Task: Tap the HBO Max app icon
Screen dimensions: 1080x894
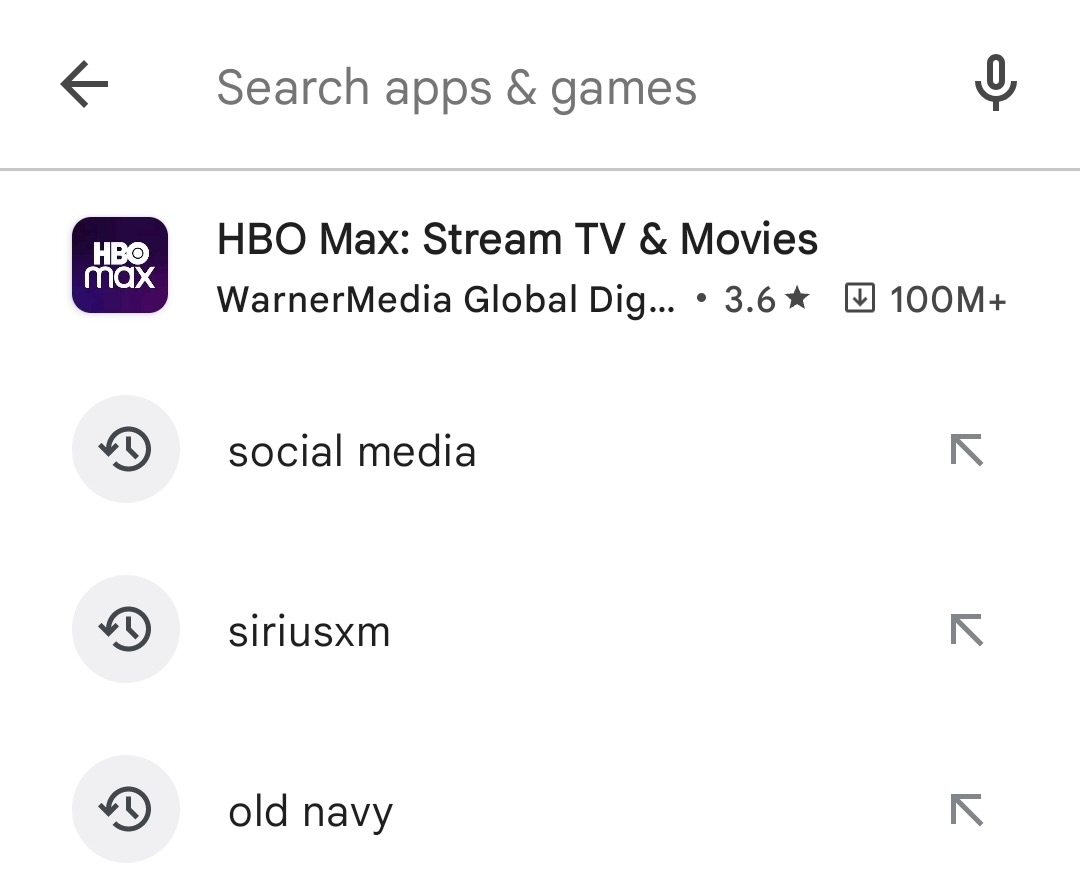Action: point(120,265)
